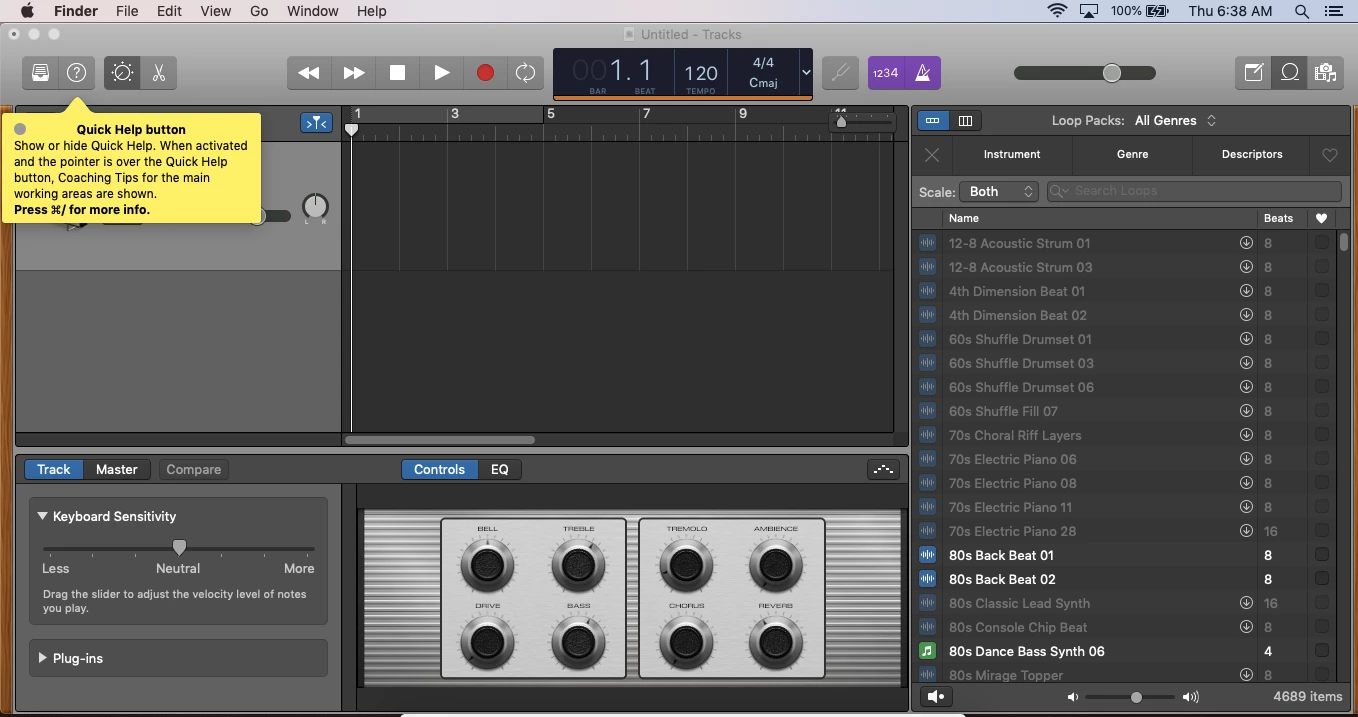
Task: Tick favorite checkbox for 80s Back Beat 01
Action: pyautogui.click(x=1322, y=555)
